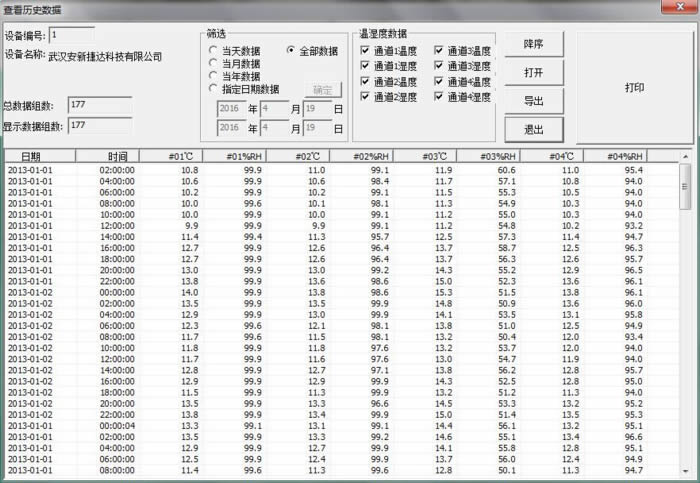Viewport: 700px width, 483px height.
Task: Select the 当年数据 radio button
Action: click(x=213, y=76)
